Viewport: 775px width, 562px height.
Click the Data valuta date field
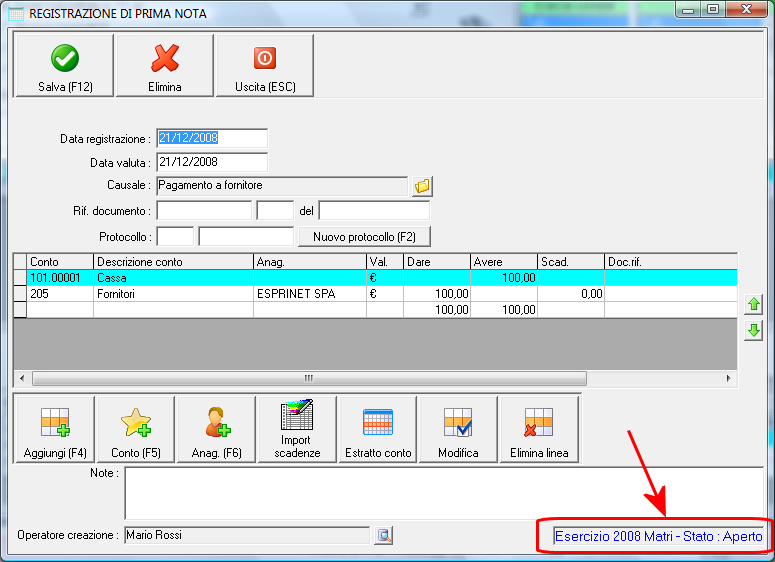(212, 162)
